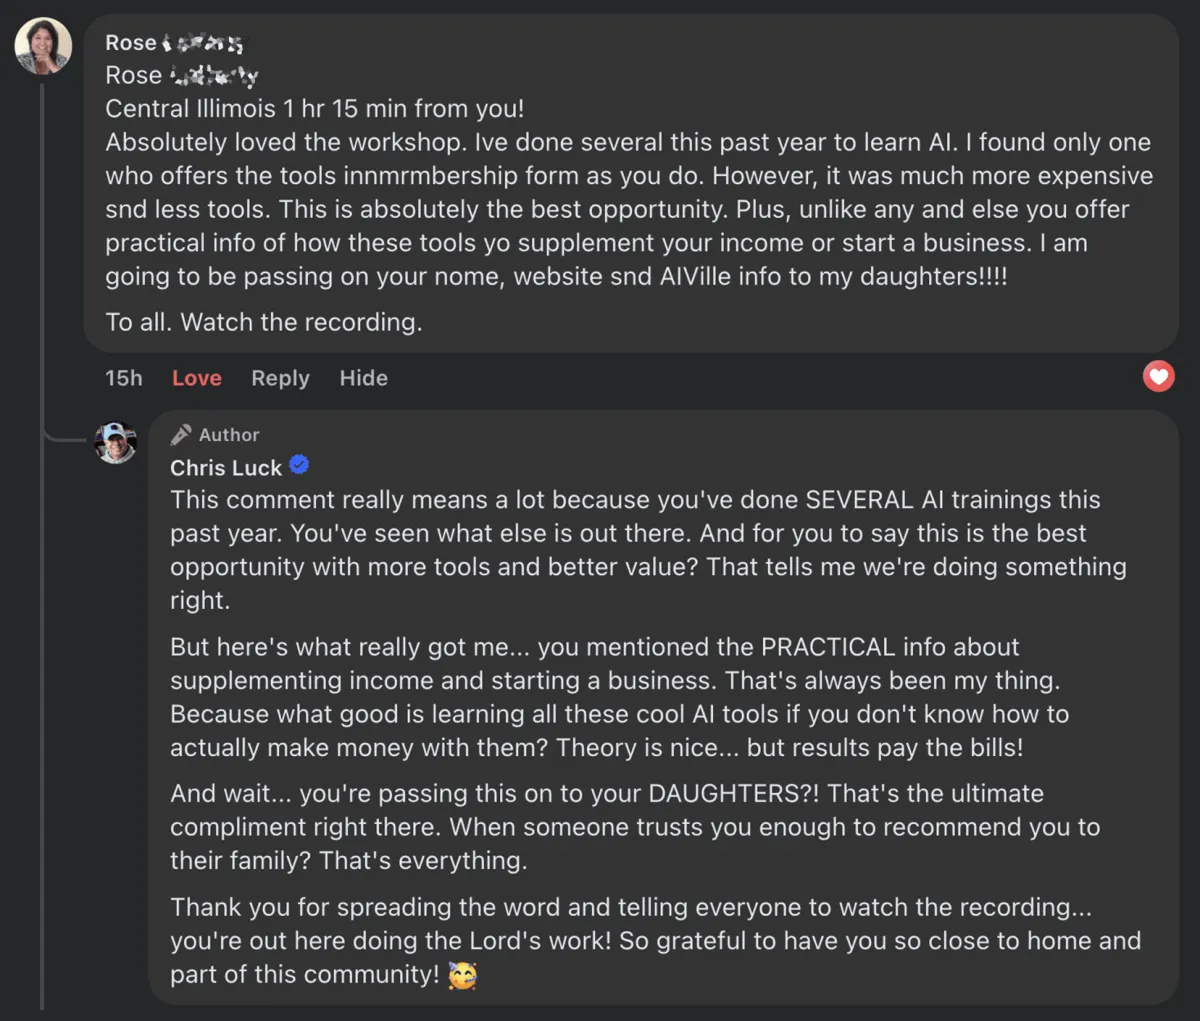Click the "To all. Watch the recording." line
This screenshot has width=1200, height=1021.
pos(264,322)
